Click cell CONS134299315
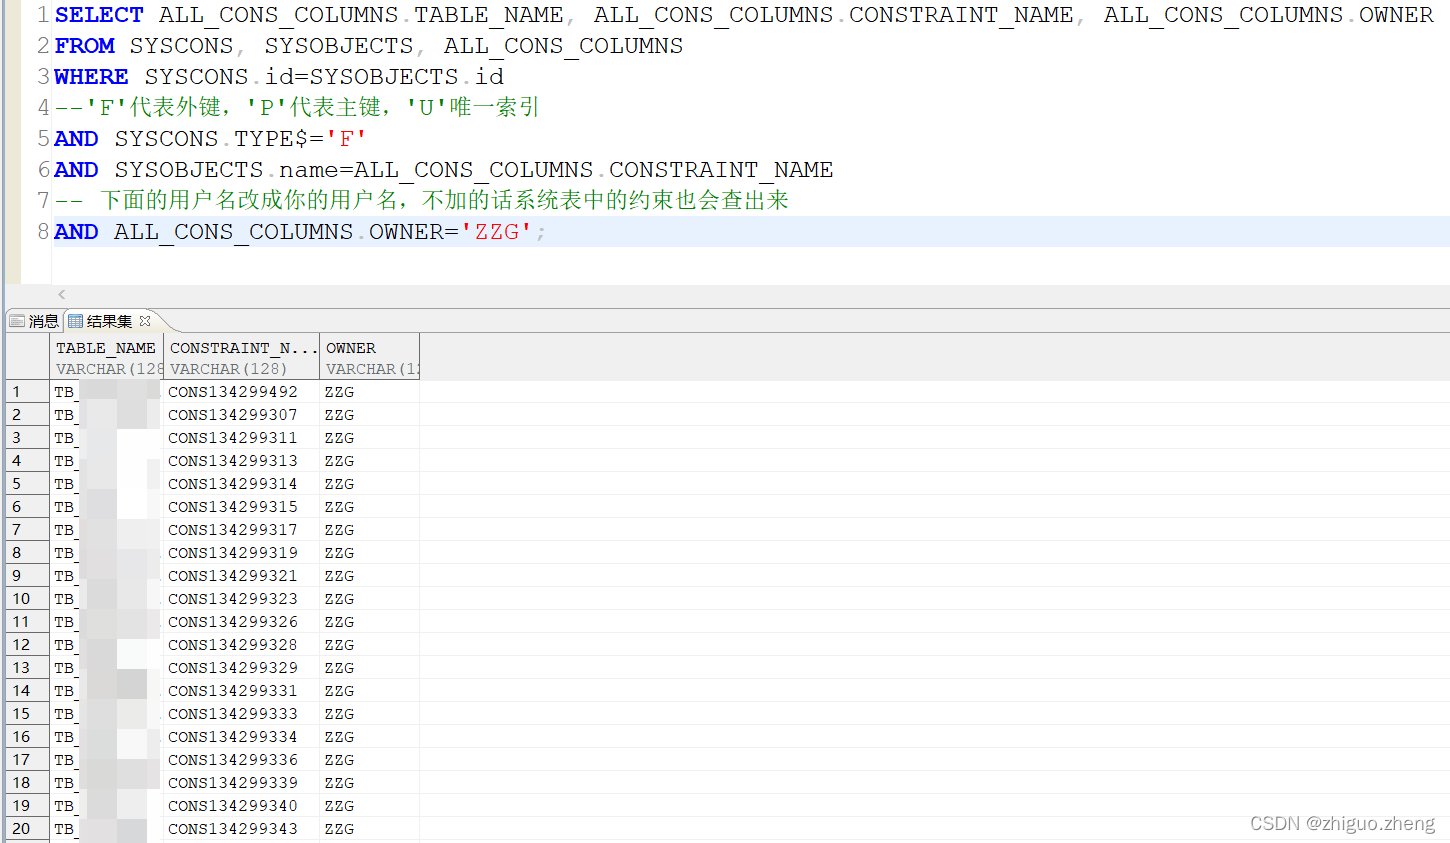Screen dimensions: 1450x843 point(241,507)
